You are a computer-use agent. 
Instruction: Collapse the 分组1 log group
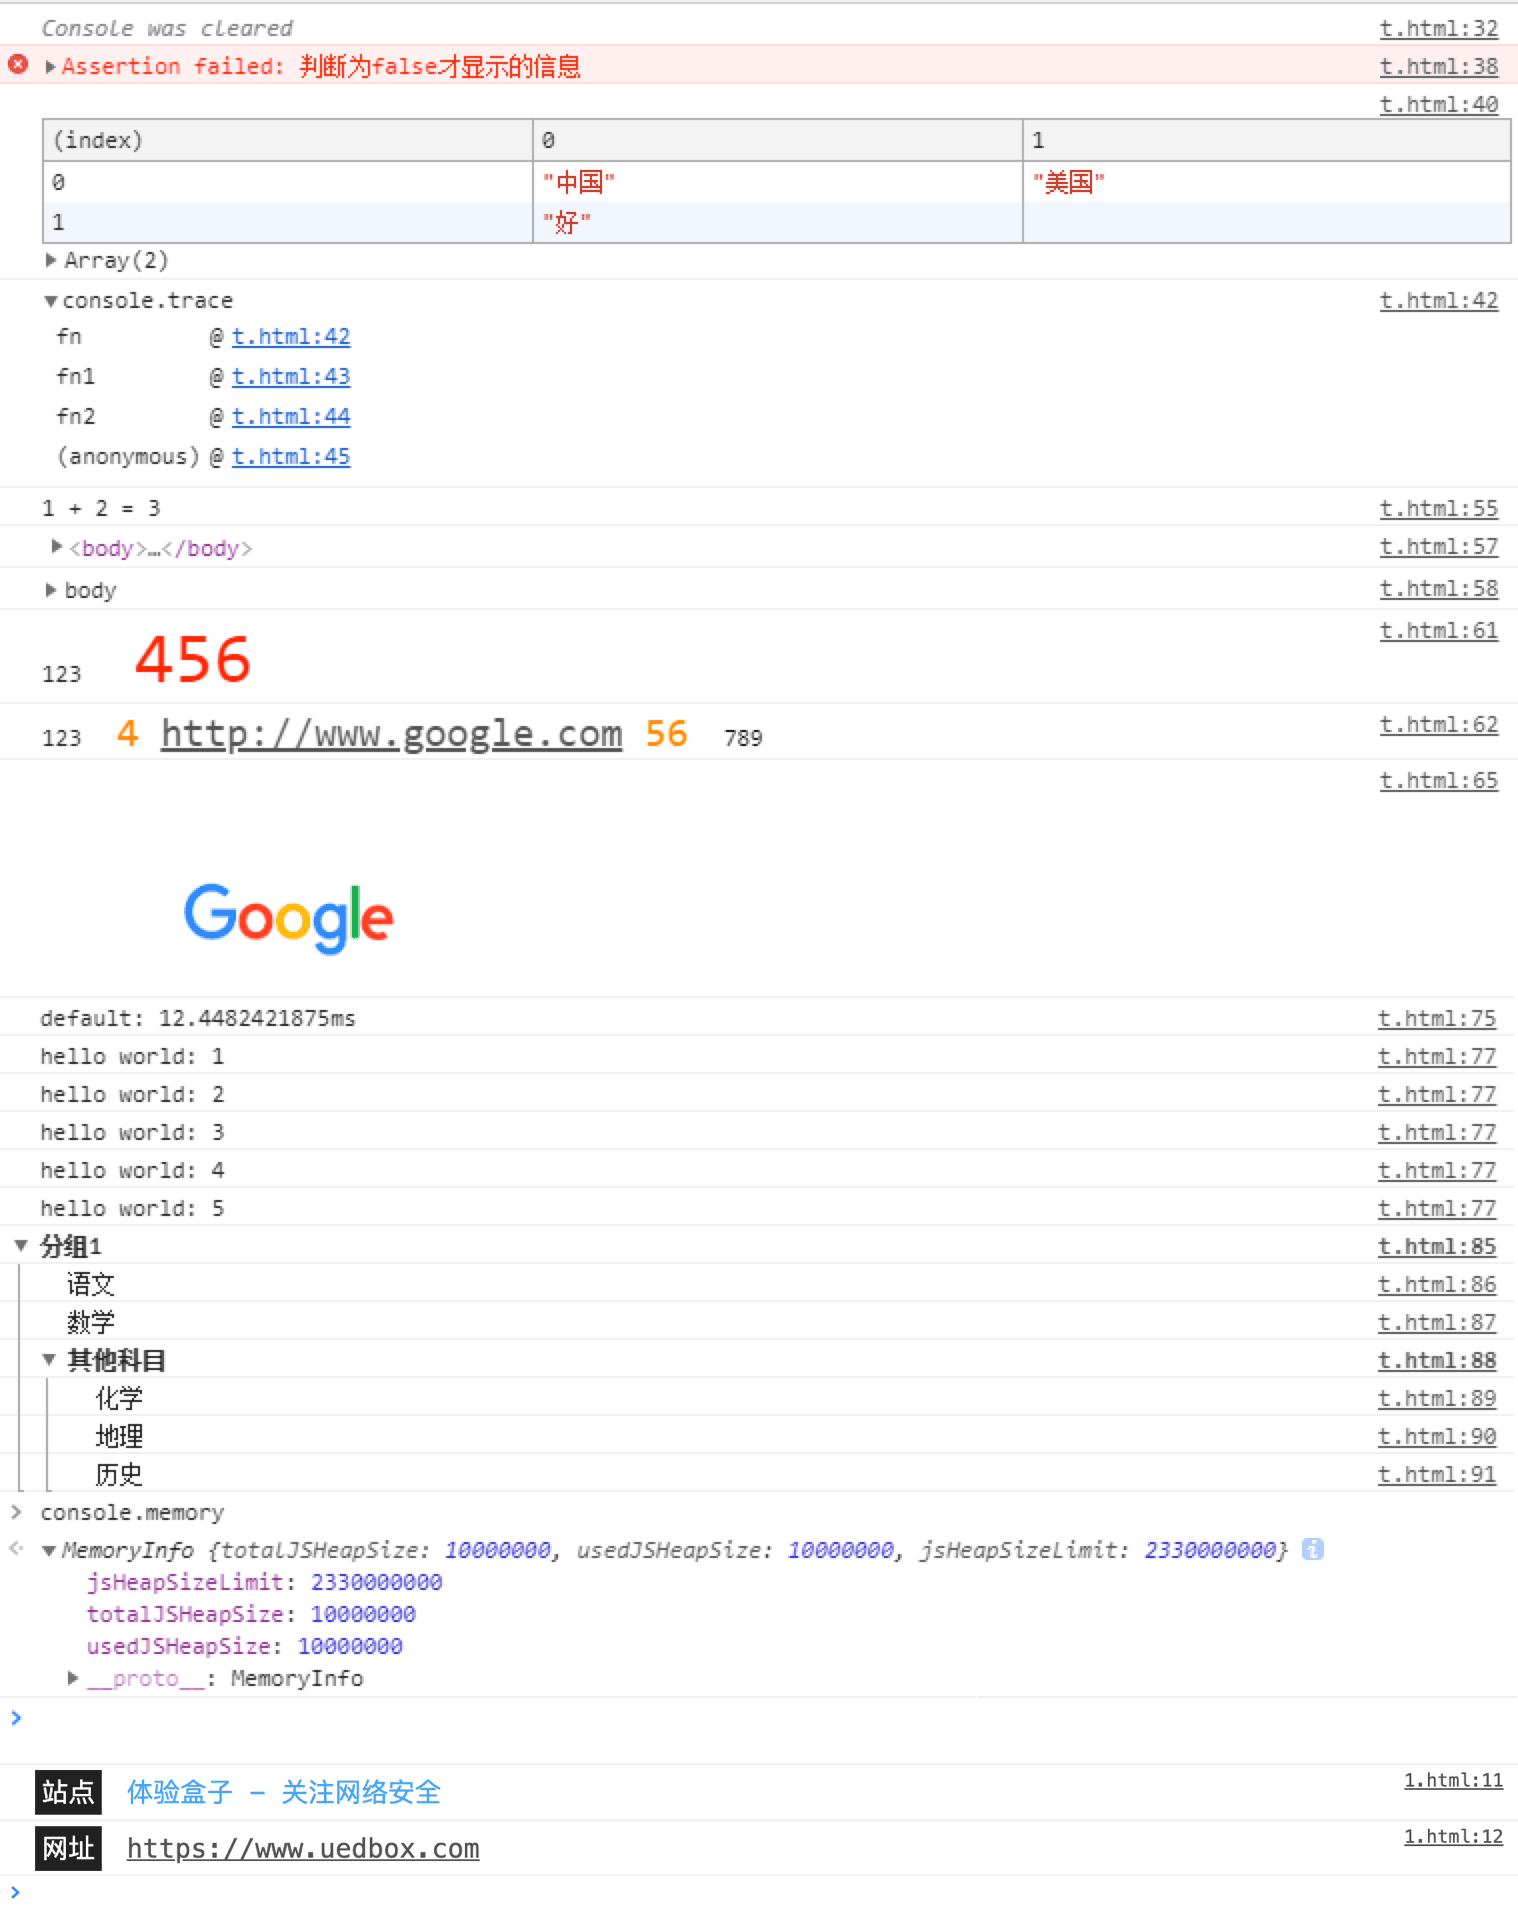click(21, 1246)
